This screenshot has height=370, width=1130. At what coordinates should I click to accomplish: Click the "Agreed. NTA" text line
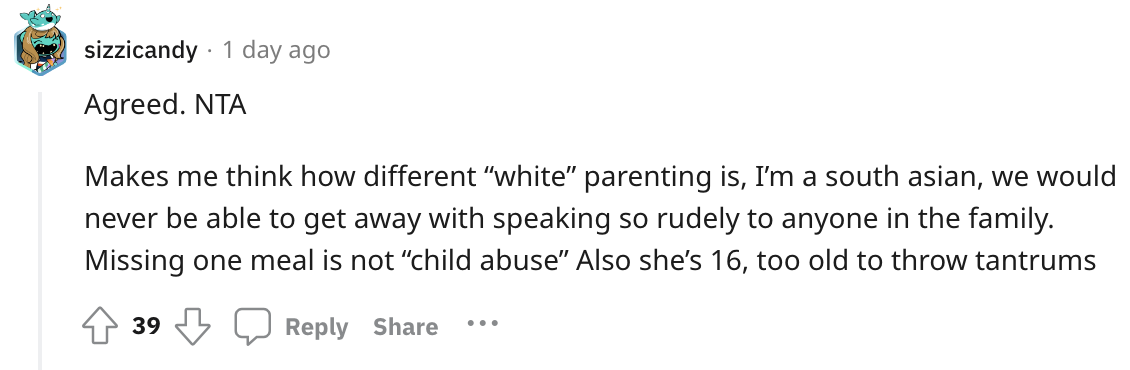coord(165,105)
